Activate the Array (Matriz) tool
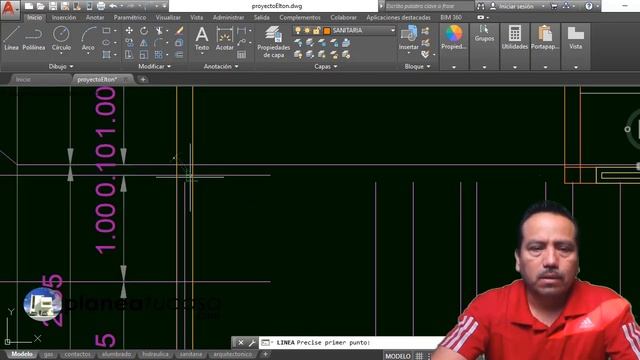Image resolution: width=640 pixels, height=360 pixels. (x=158, y=54)
